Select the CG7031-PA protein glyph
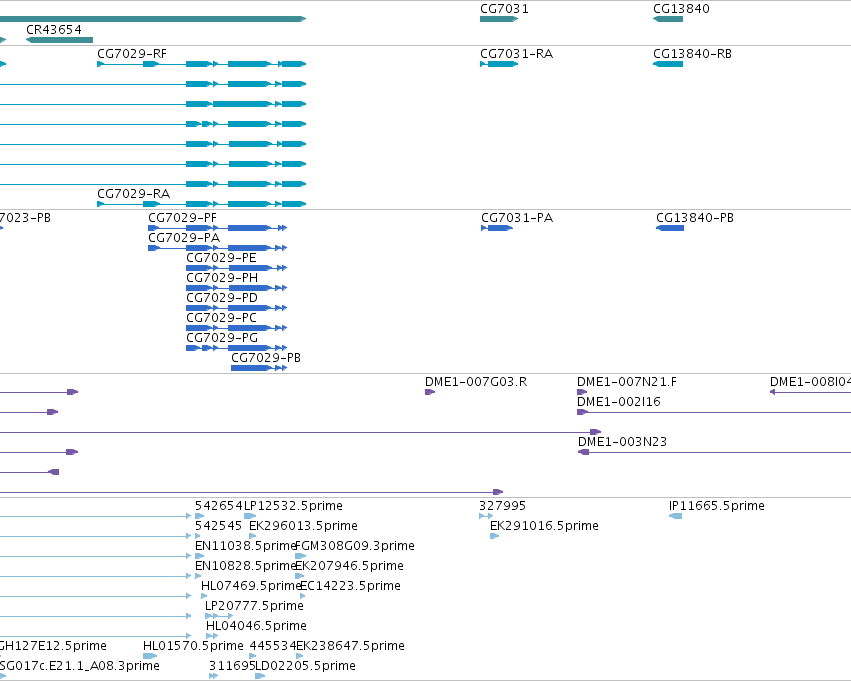The image size is (851, 681). (x=497, y=228)
